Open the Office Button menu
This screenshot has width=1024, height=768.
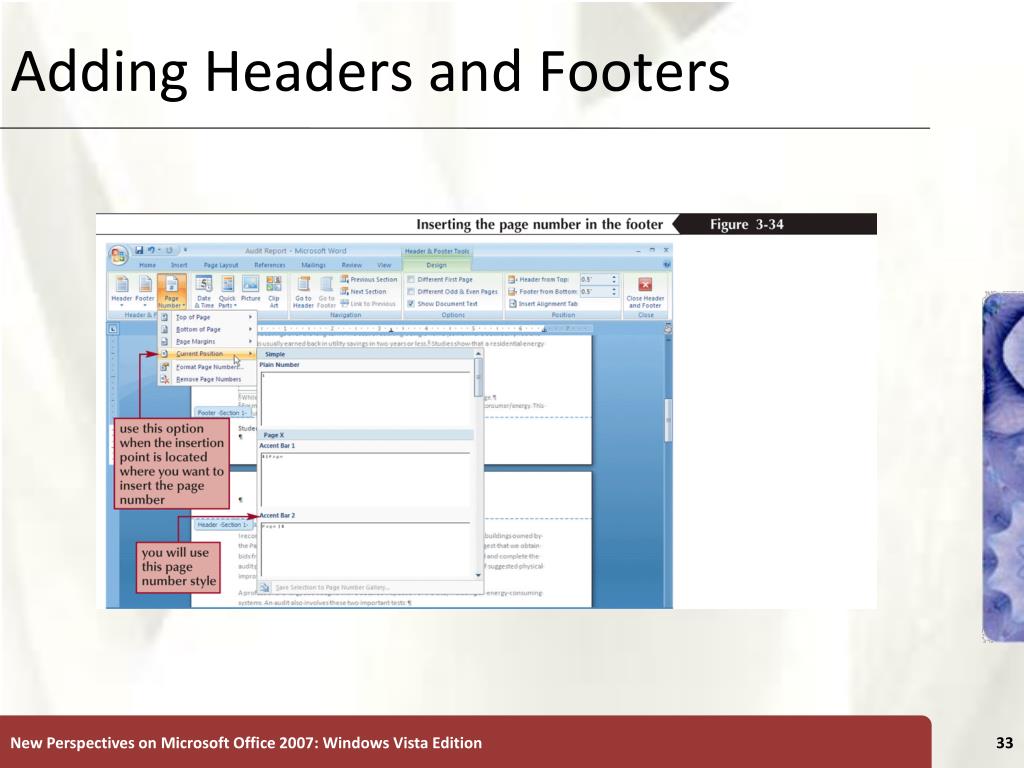click(118, 255)
